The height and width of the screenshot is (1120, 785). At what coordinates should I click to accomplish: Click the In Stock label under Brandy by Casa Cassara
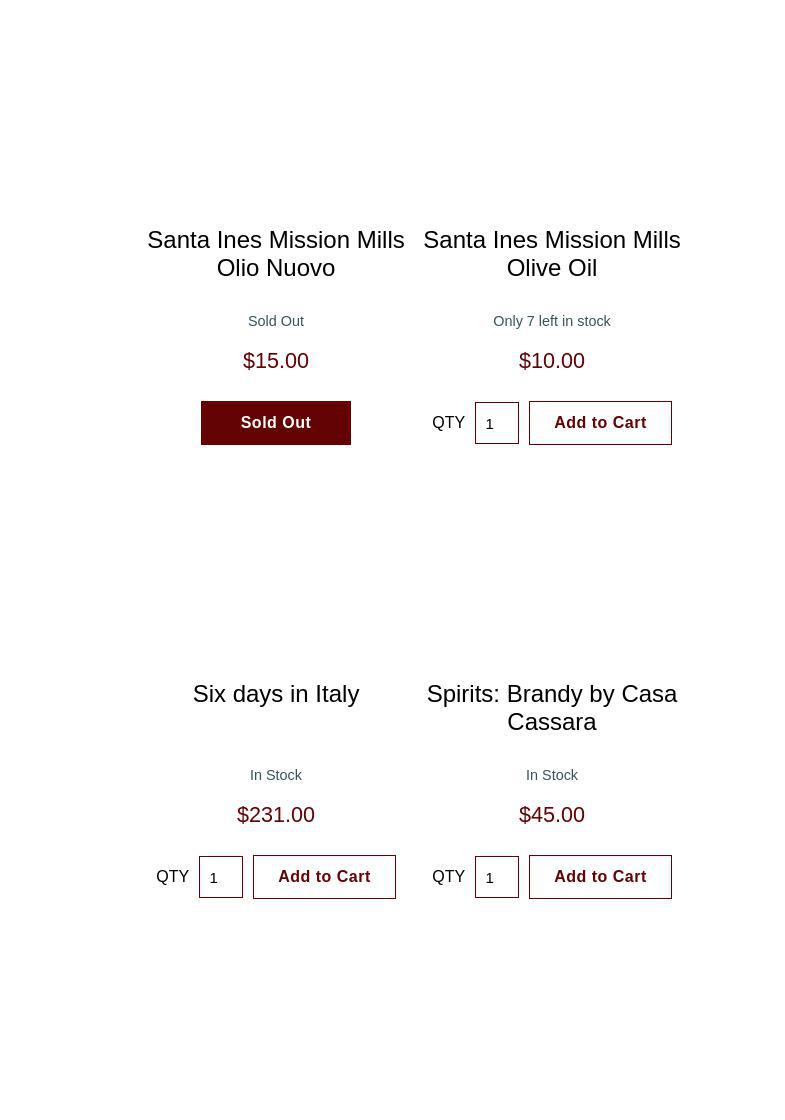click(x=552, y=775)
